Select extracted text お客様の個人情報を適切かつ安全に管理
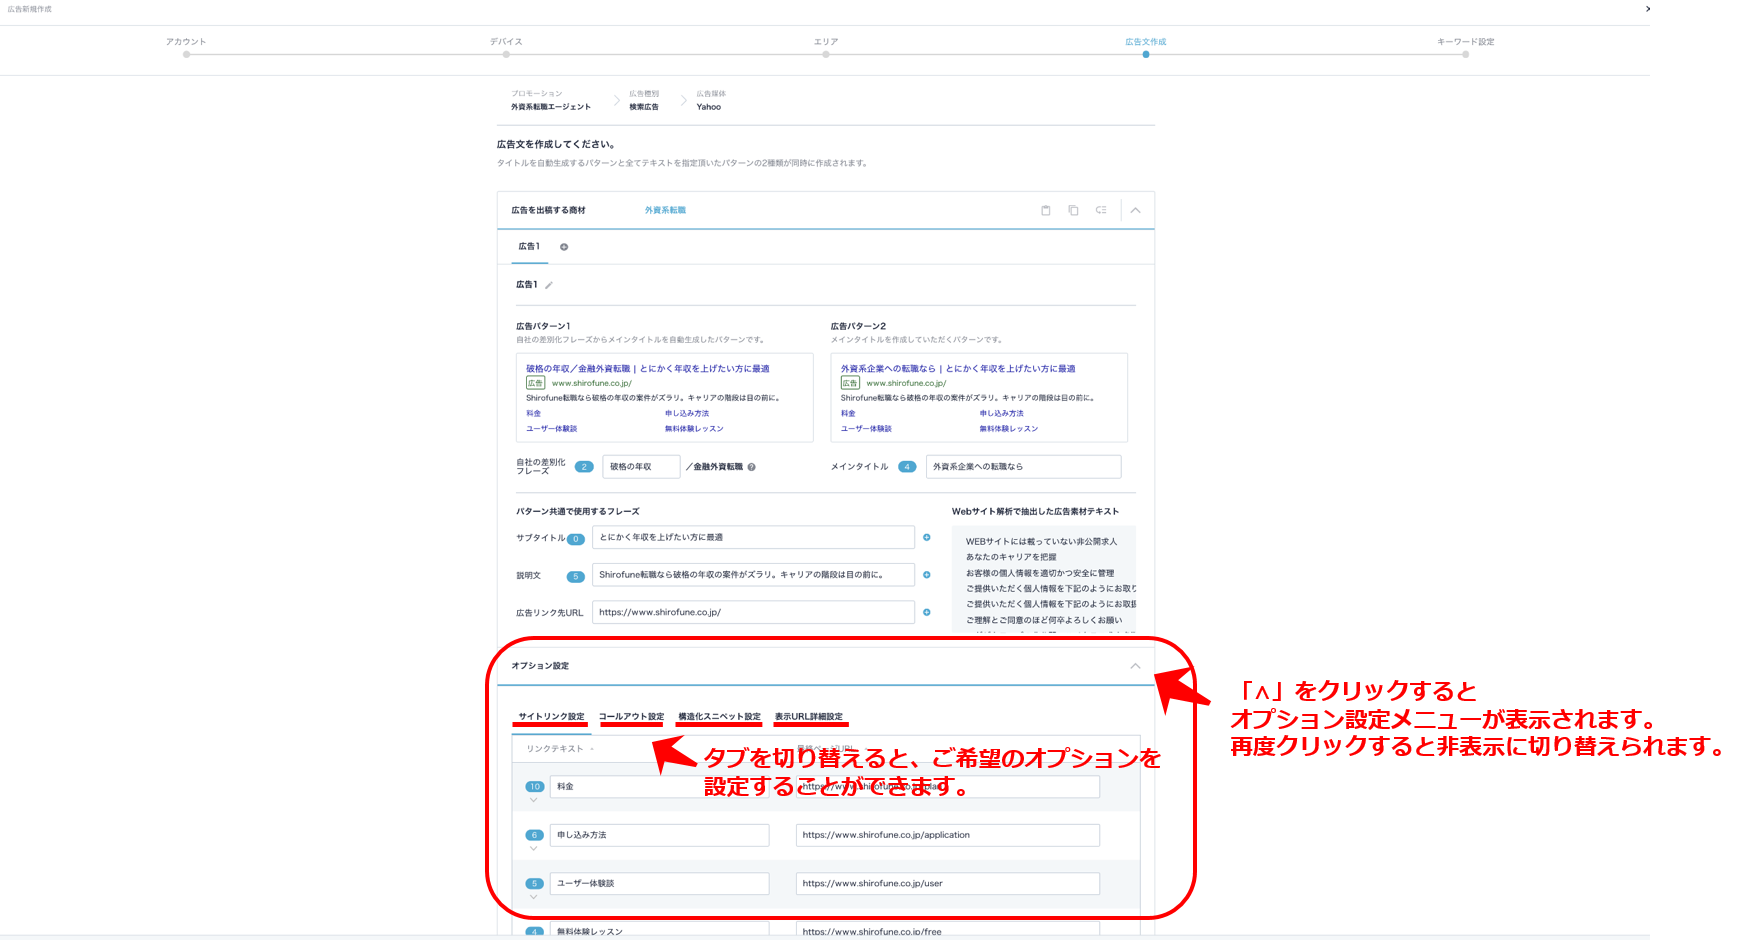 click(x=1040, y=573)
